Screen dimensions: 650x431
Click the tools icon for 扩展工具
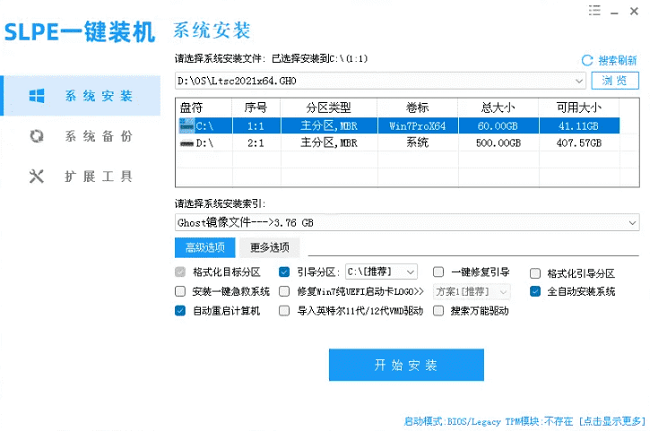36,176
